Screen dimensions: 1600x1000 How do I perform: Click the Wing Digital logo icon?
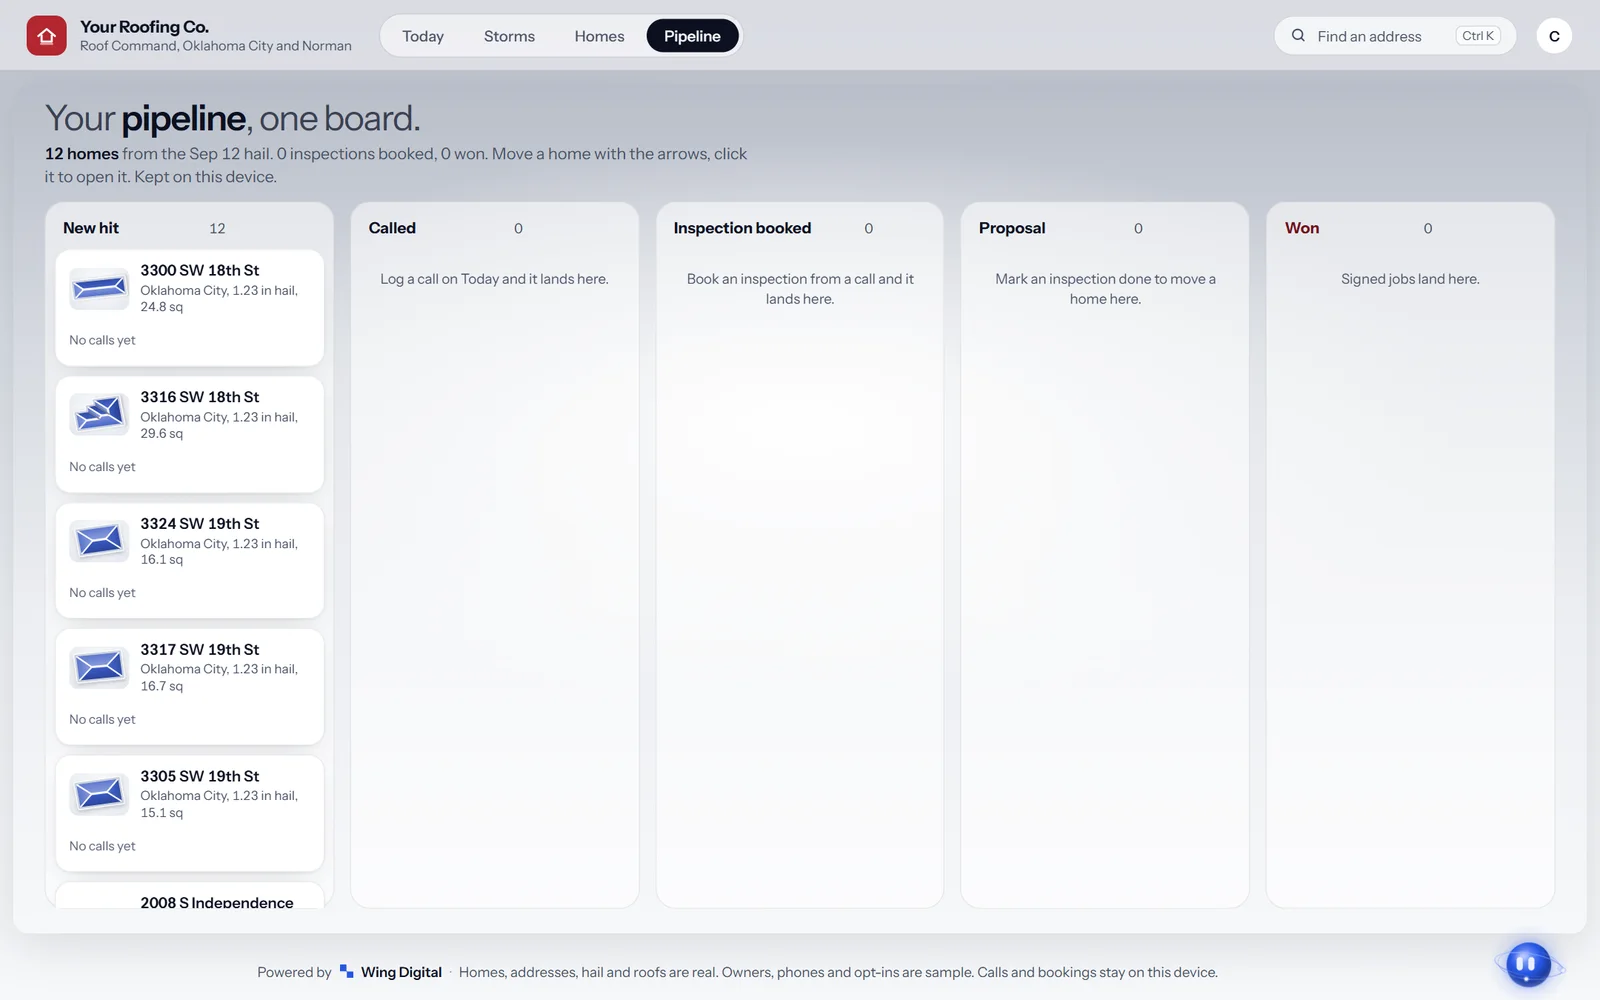(x=346, y=971)
